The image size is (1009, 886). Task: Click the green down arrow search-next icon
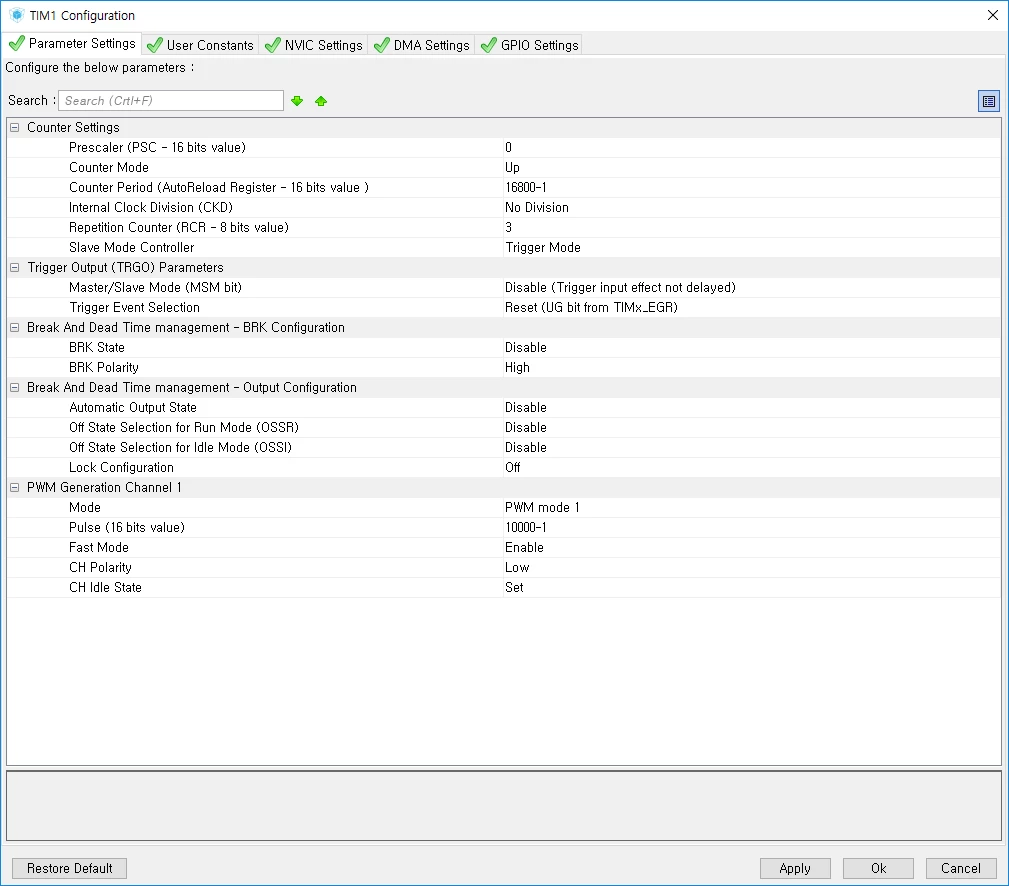coord(297,101)
